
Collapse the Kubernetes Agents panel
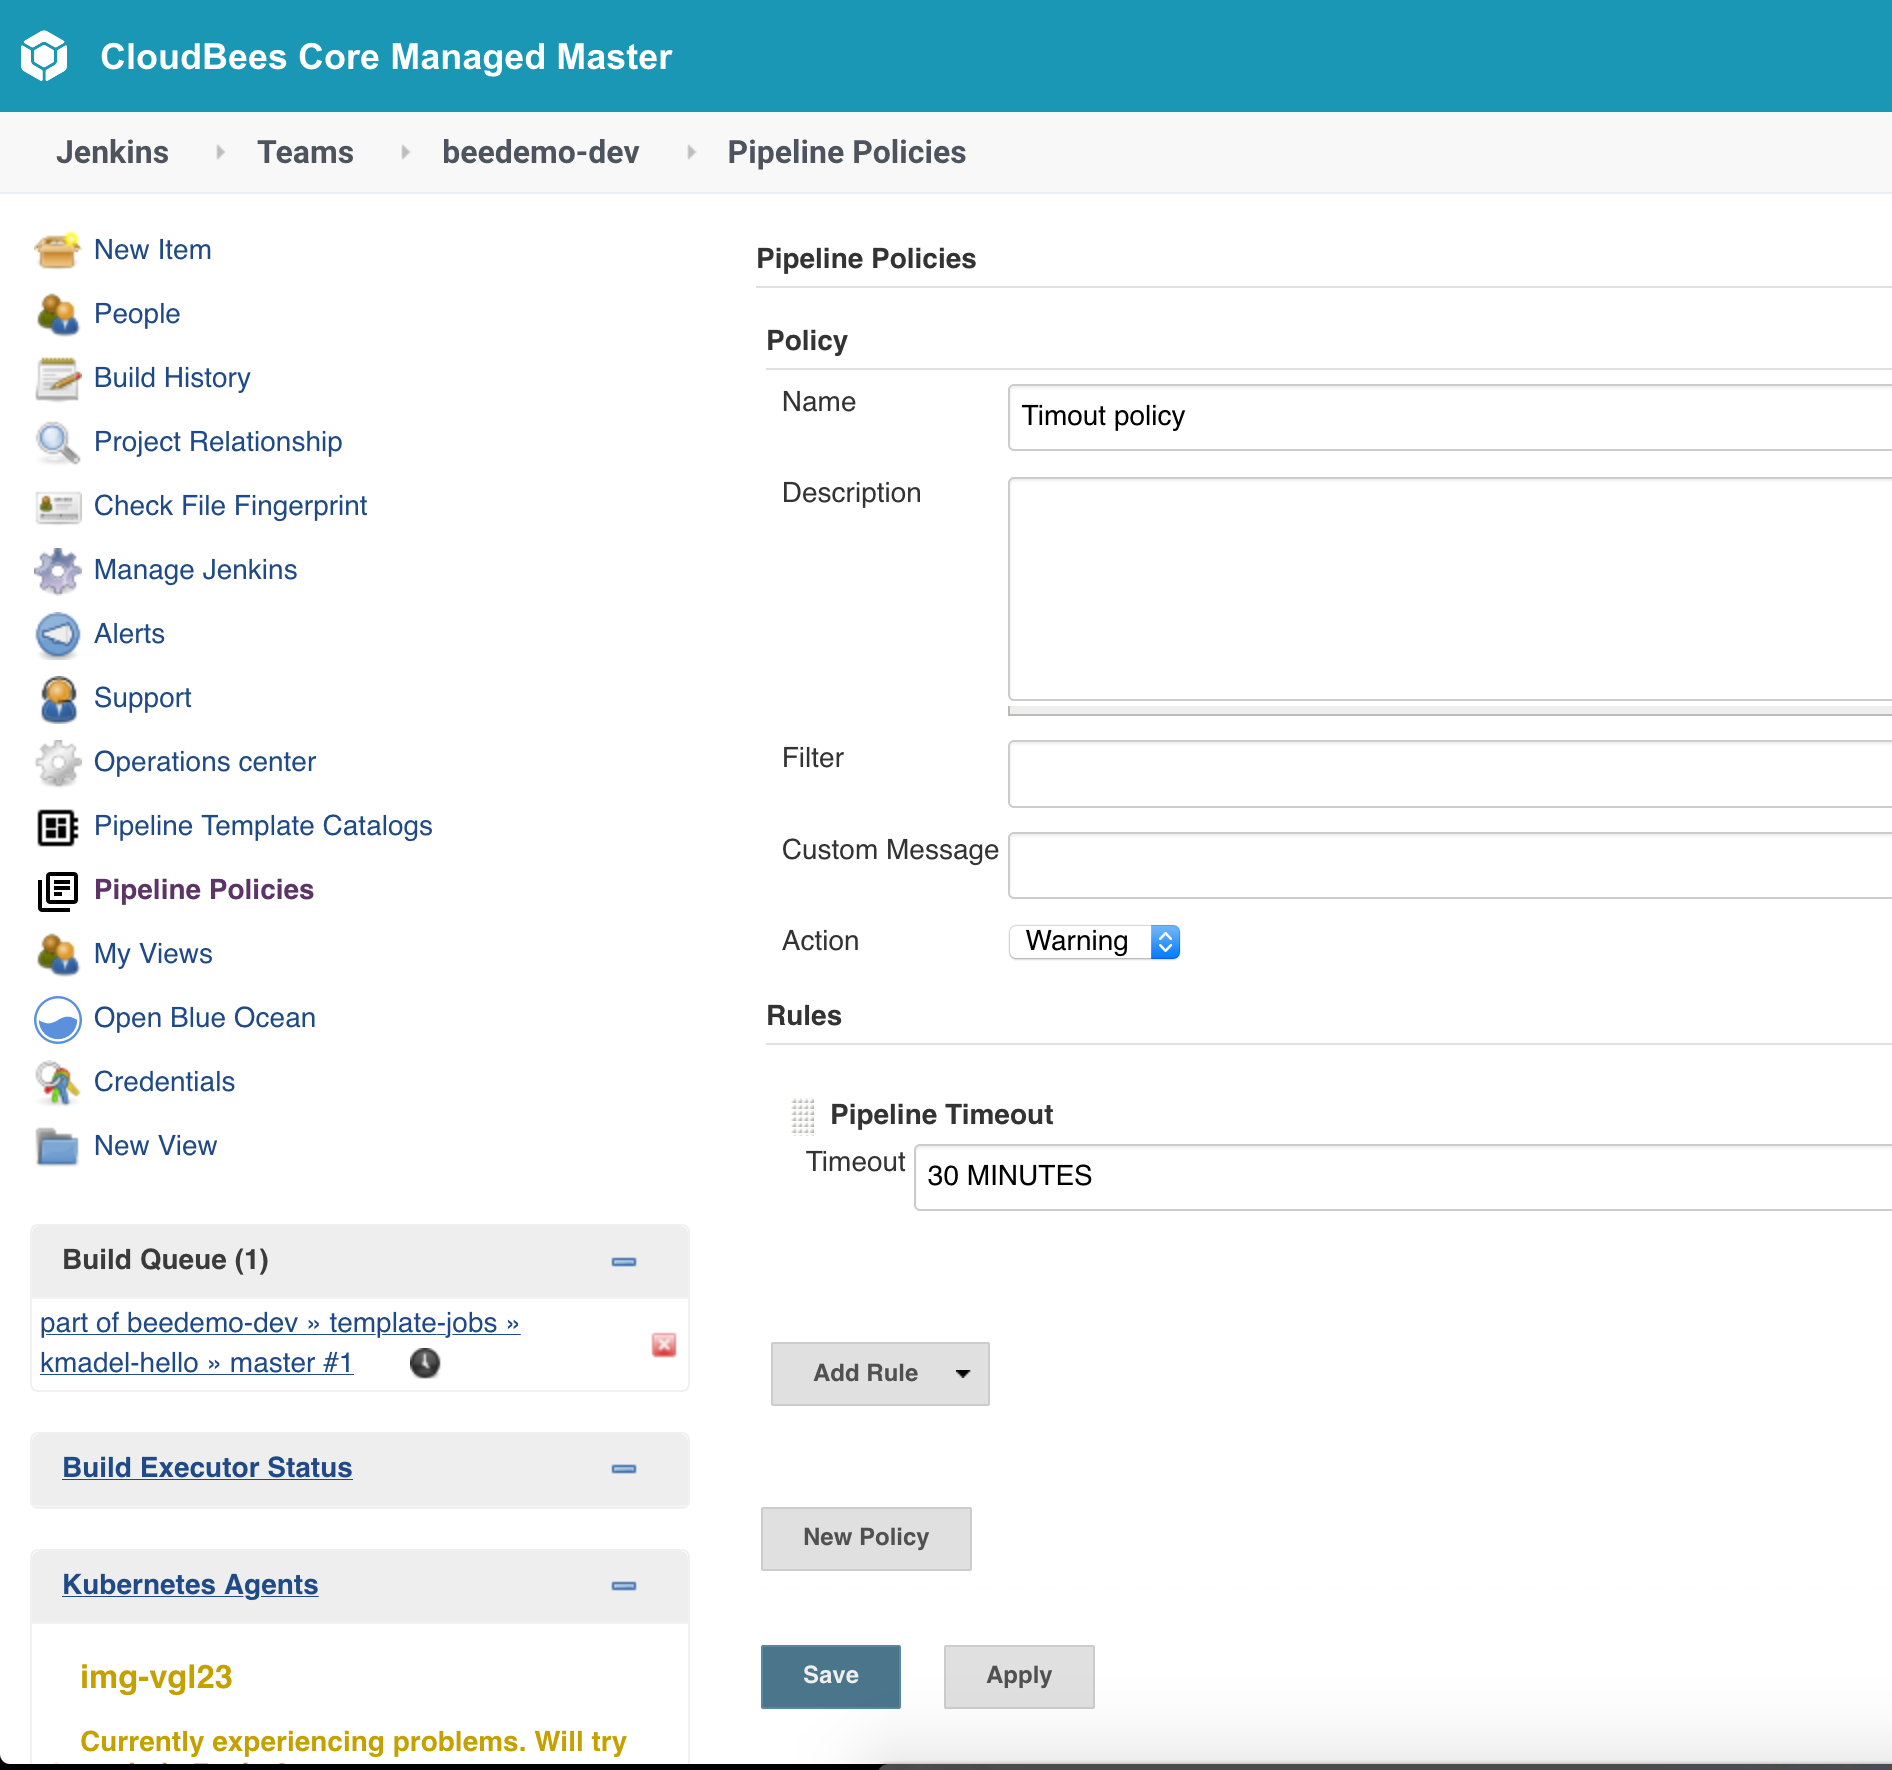point(624,1585)
